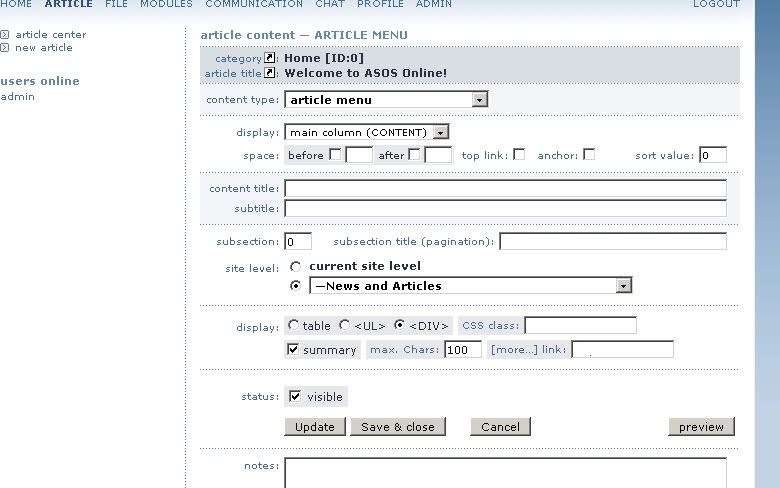Go to the ADMIN menu
The image size is (780, 488).
tap(434, 4)
